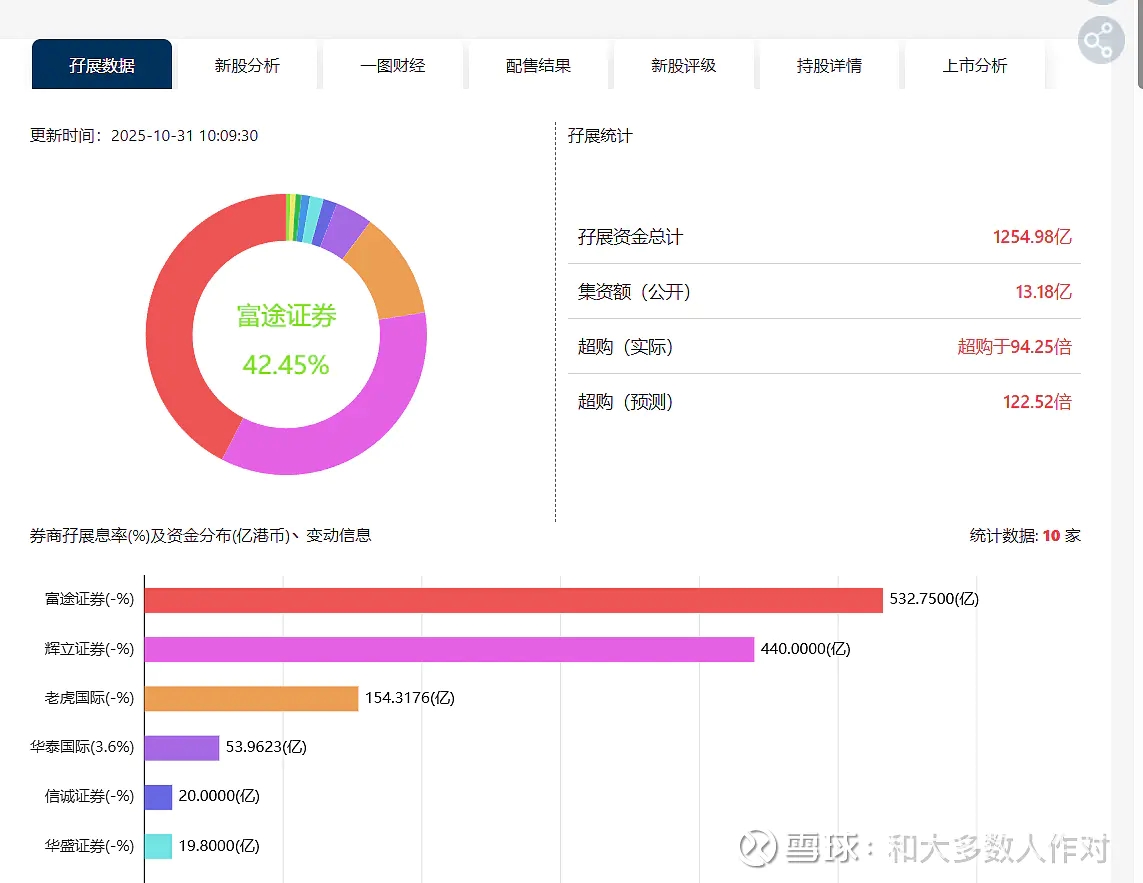Click the 孖展统计 heading
This screenshot has width=1143, height=883.
click(600, 136)
